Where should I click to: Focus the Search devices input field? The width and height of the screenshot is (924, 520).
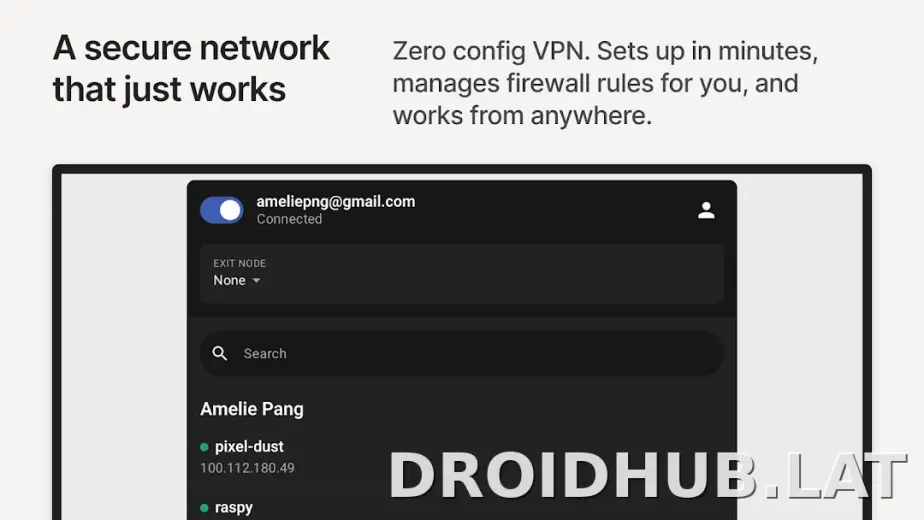pos(461,353)
